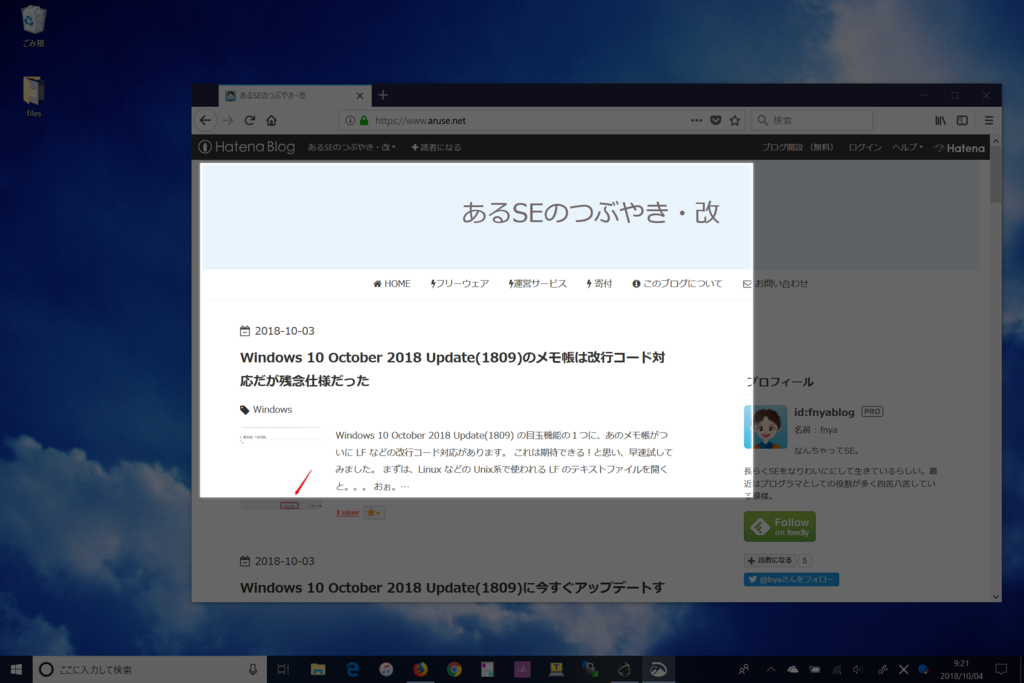Open the フリーウェア navigation menu
The height and width of the screenshot is (683, 1024).
pyautogui.click(x=459, y=283)
